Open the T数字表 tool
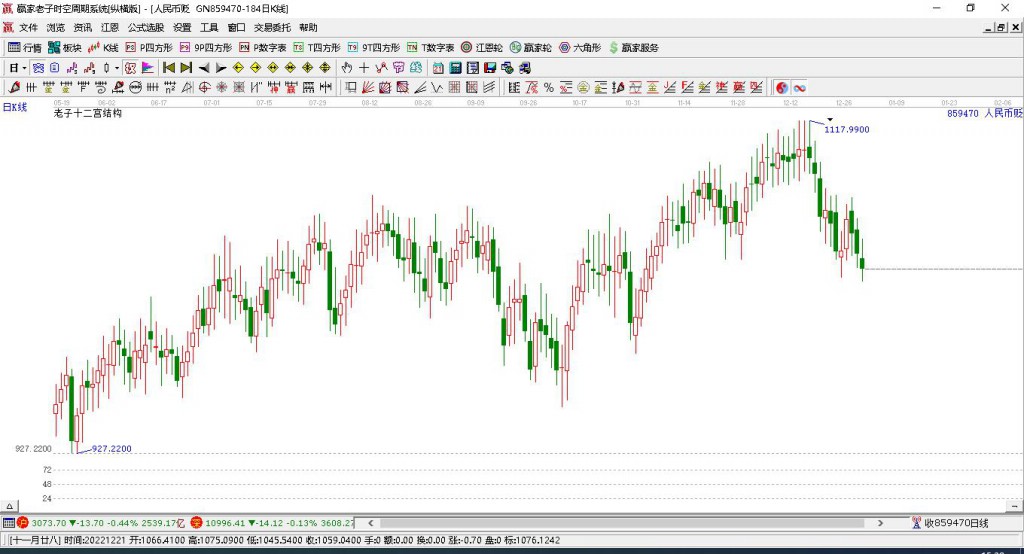This screenshot has width=1024, height=554. point(430,48)
